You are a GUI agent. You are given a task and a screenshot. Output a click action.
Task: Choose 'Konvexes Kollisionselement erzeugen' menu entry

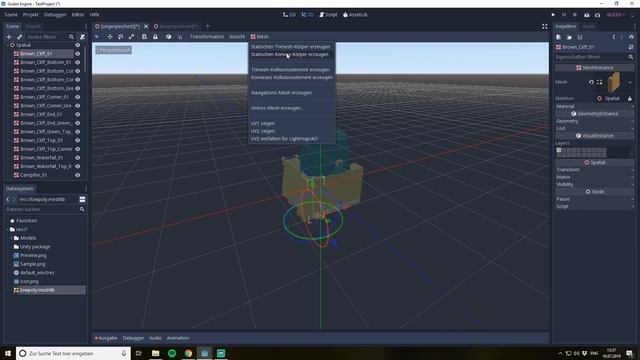coord(291,77)
